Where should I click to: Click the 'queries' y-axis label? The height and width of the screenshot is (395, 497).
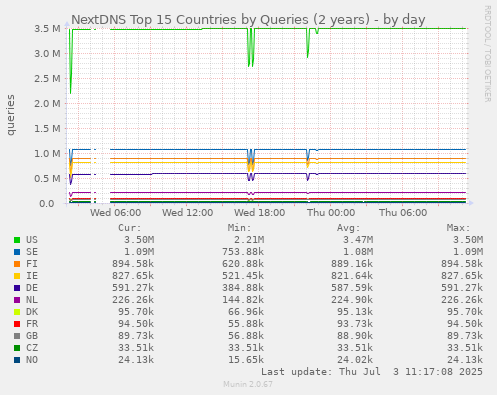click(x=11, y=115)
